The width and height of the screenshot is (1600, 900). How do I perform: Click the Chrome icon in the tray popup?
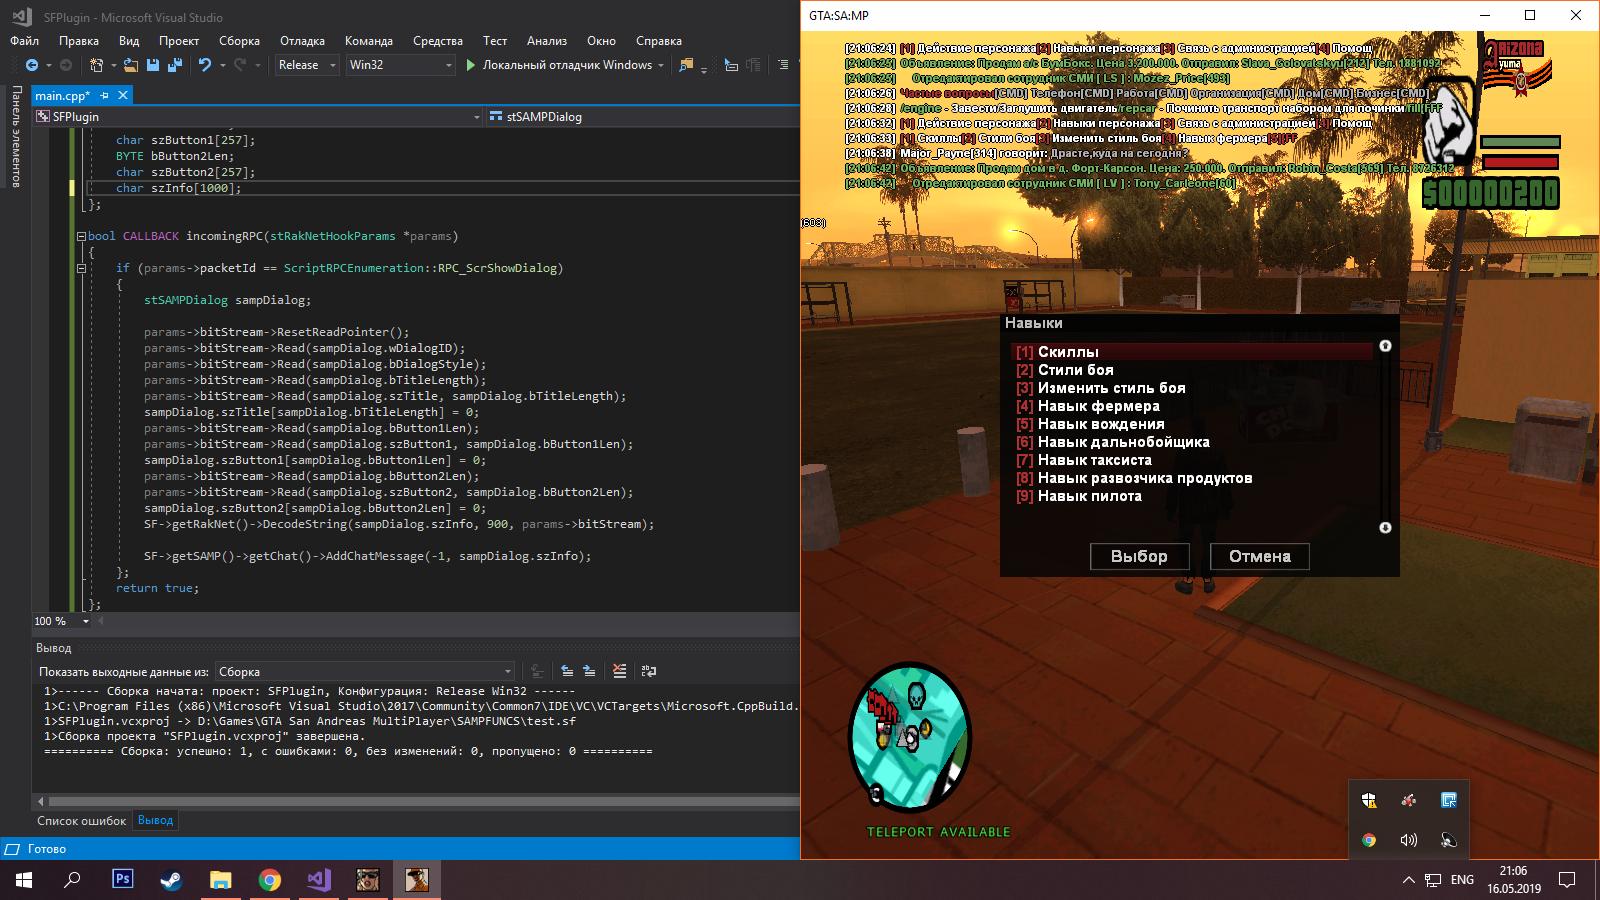coord(1369,840)
